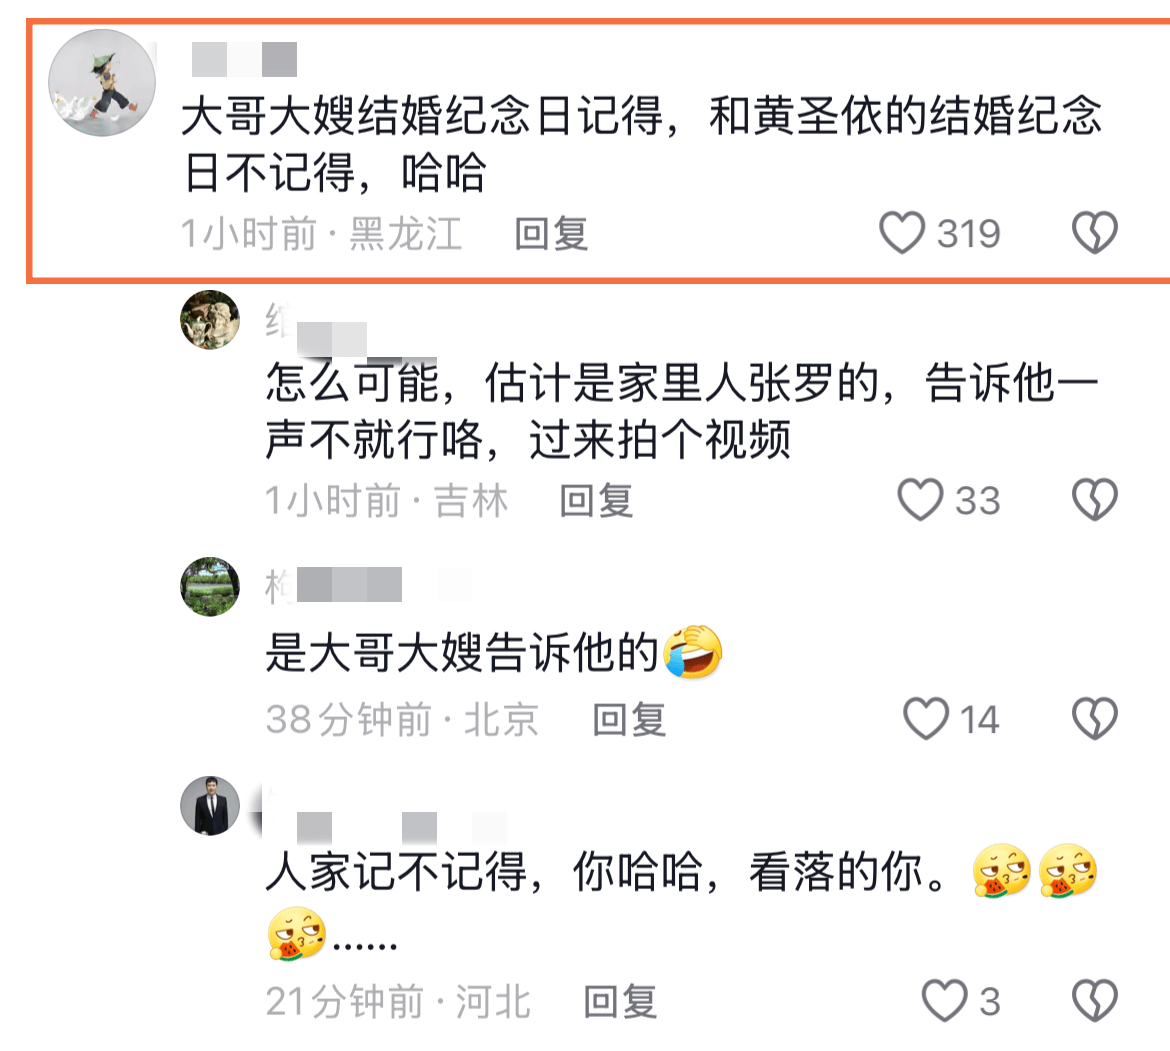Like the 北京 reply with 14 likes
The height and width of the screenshot is (1051, 1170).
coord(926,719)
